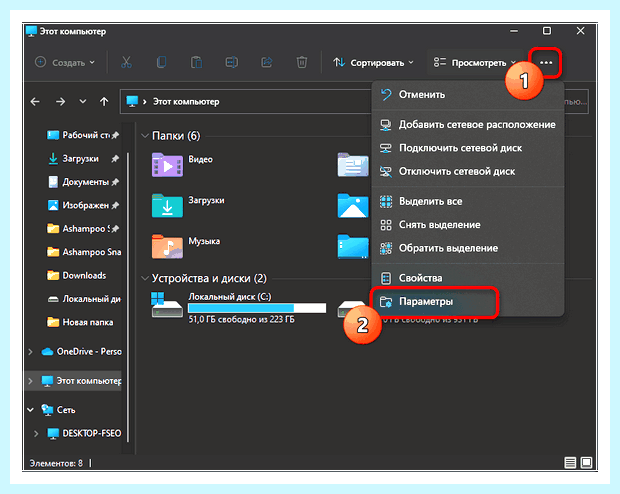Select Загрузки in sidebar
This screenshot has width=620, height=494.
83,159
